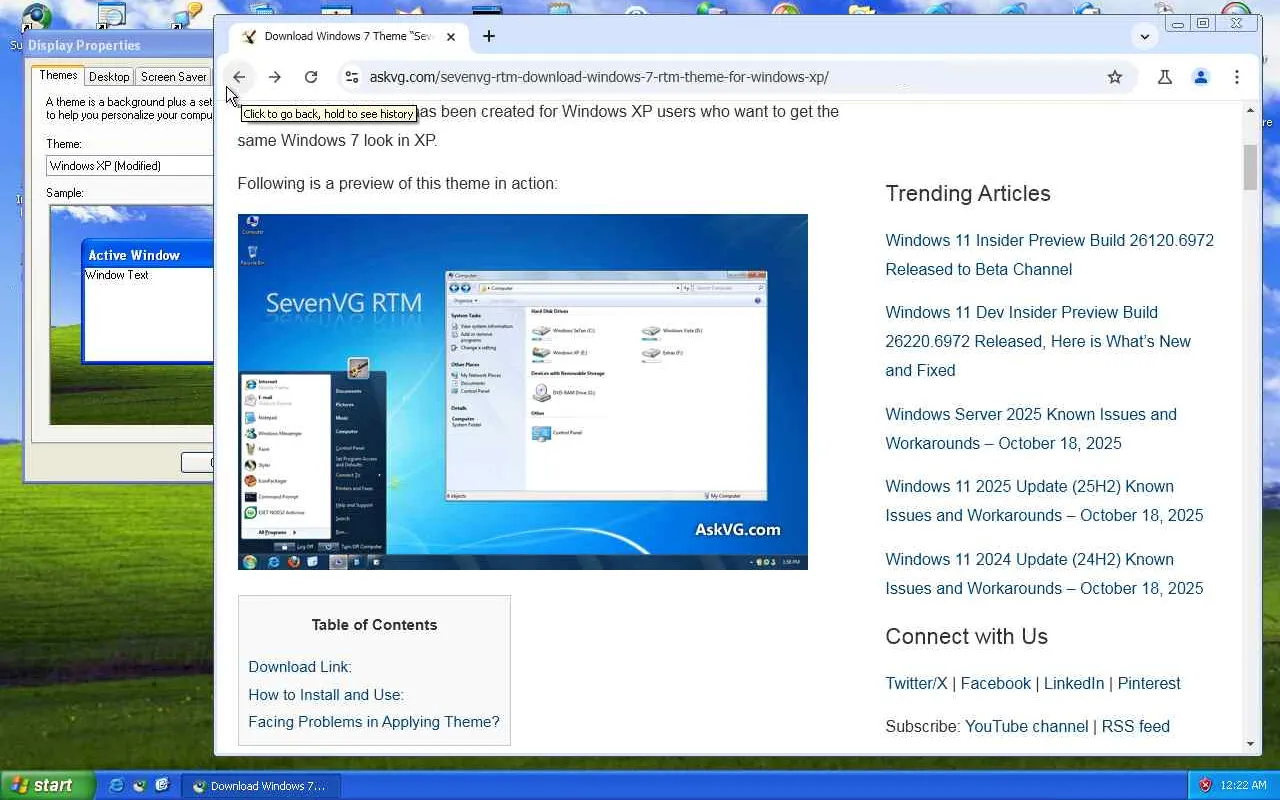The height and width of the screenshot is (800, 1280).
Task: Click the page scrollbar up arrow
Action: pyautogui.click(x=1250, y=110)
